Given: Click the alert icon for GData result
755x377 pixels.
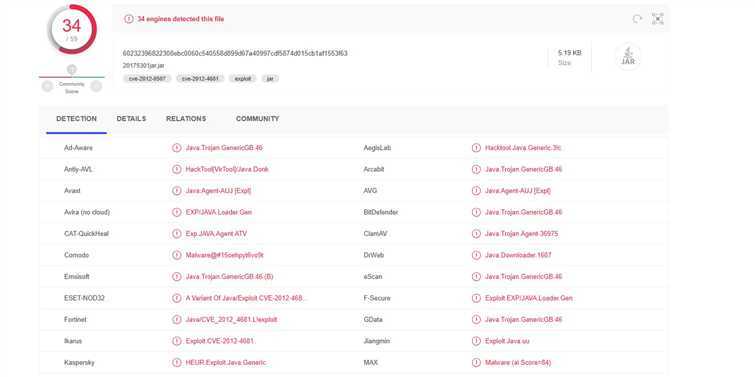Looking at the screenshot, I should 476,319.
